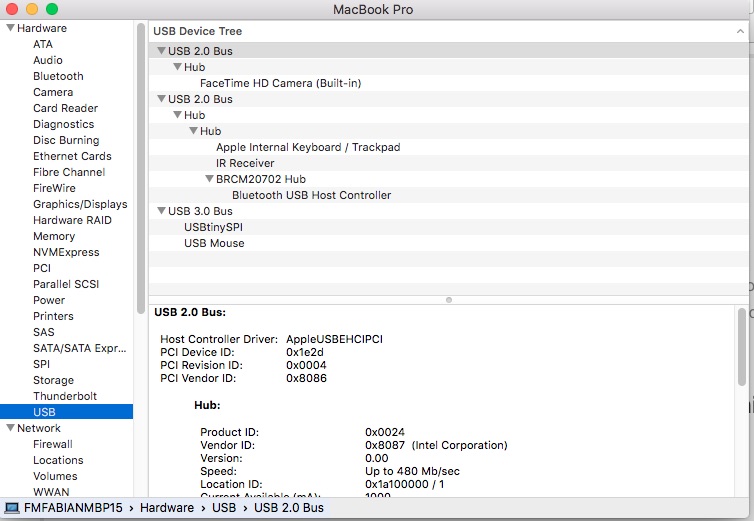
Task: Select Thunderbolt in the sidebar
Action: pos(65,396)
